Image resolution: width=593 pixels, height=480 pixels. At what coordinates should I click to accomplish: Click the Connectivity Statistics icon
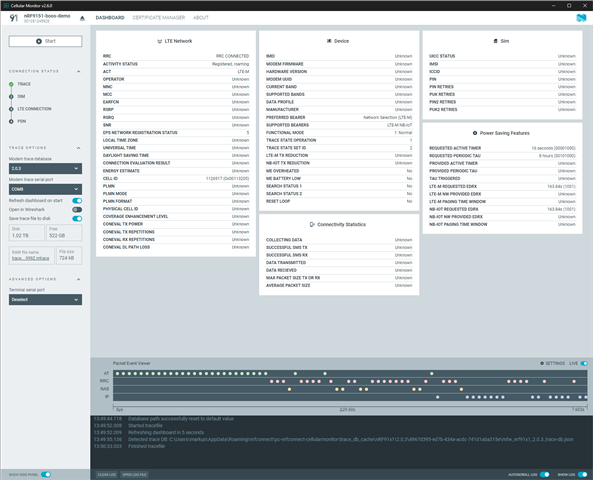tap(312, 224)
